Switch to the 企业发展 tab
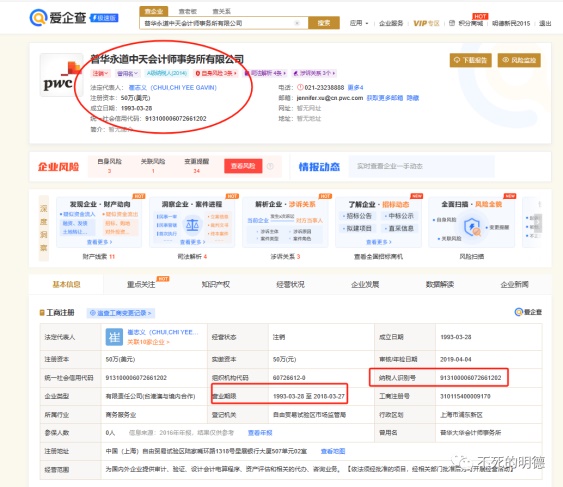 [365, 284]
